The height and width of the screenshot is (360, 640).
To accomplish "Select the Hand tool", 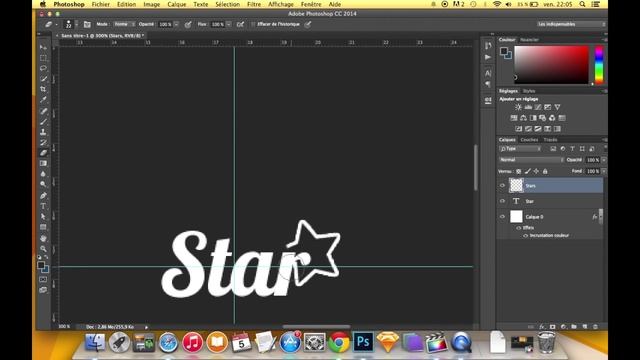I will pyautogui.click(x=43, y=238).
